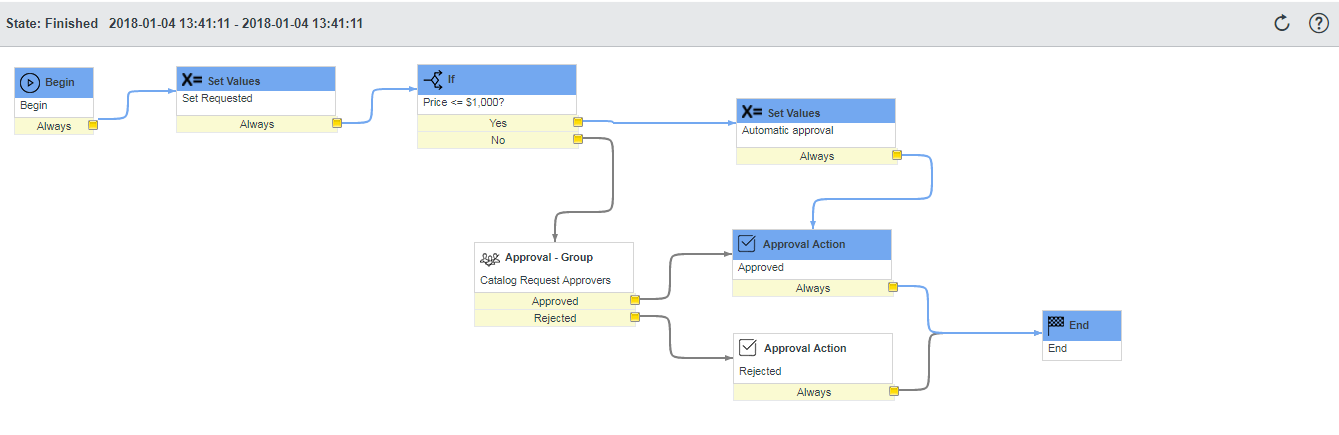Image resolution: width=1339 pixels, height=435 pixels.
Task: Select Approval Action header above Approved
Action: click(x=812, y=244)
